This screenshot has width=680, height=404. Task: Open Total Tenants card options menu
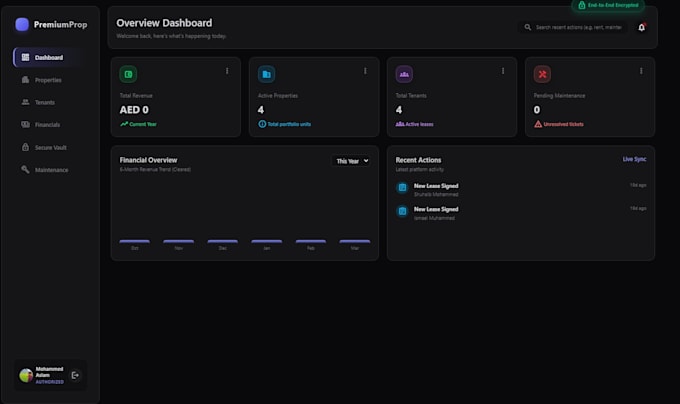pos(503,71)
